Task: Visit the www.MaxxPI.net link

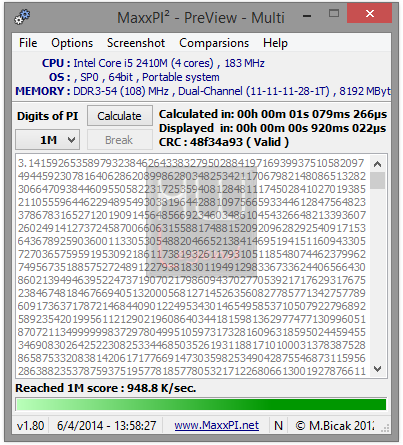Action: 216,425
